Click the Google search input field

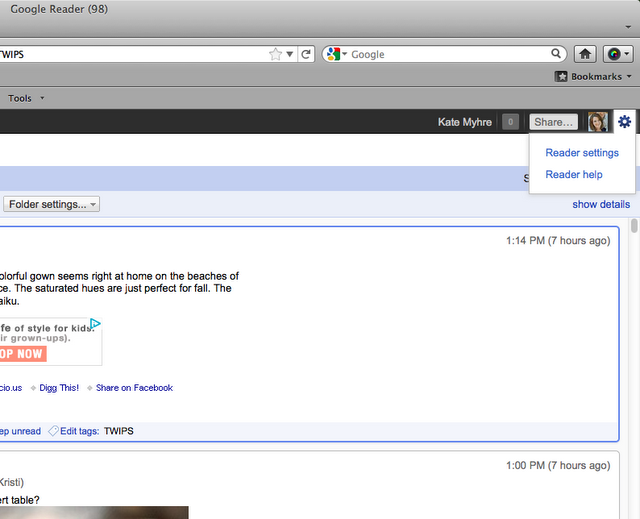click(449, 54)
